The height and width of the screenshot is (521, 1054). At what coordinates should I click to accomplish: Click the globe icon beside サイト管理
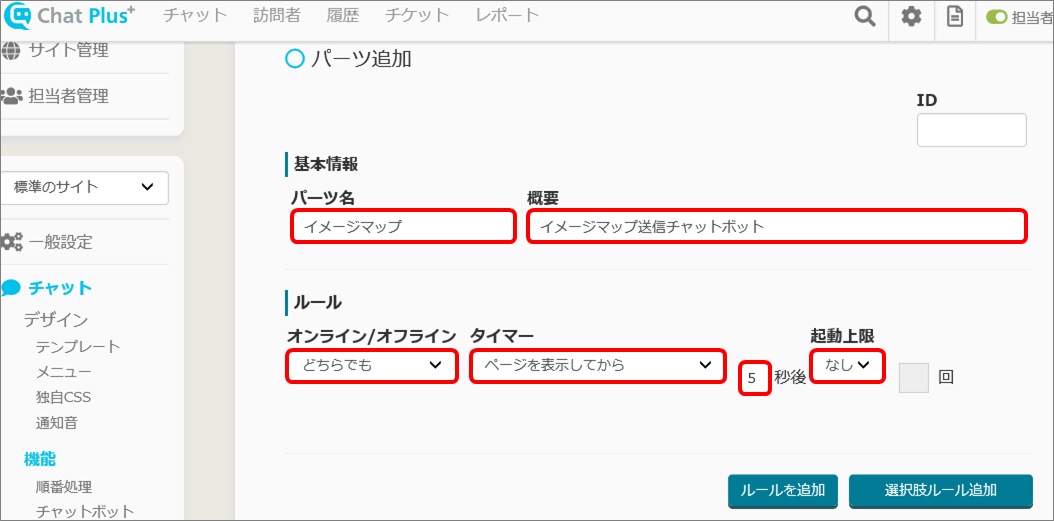(x=11, y=50)
